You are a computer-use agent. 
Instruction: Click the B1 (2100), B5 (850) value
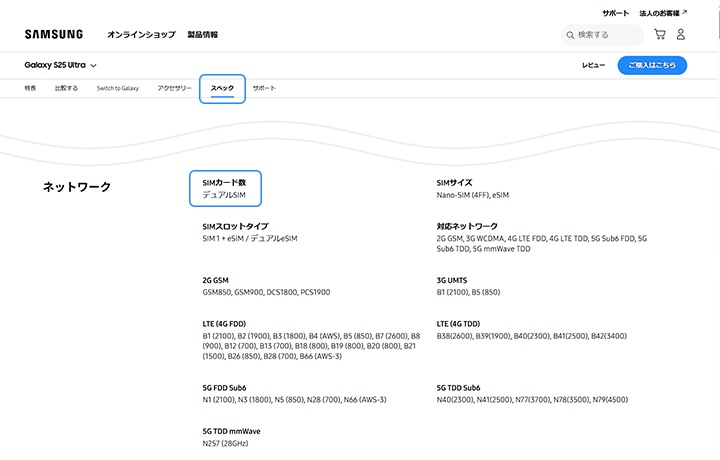click(468, 292)
